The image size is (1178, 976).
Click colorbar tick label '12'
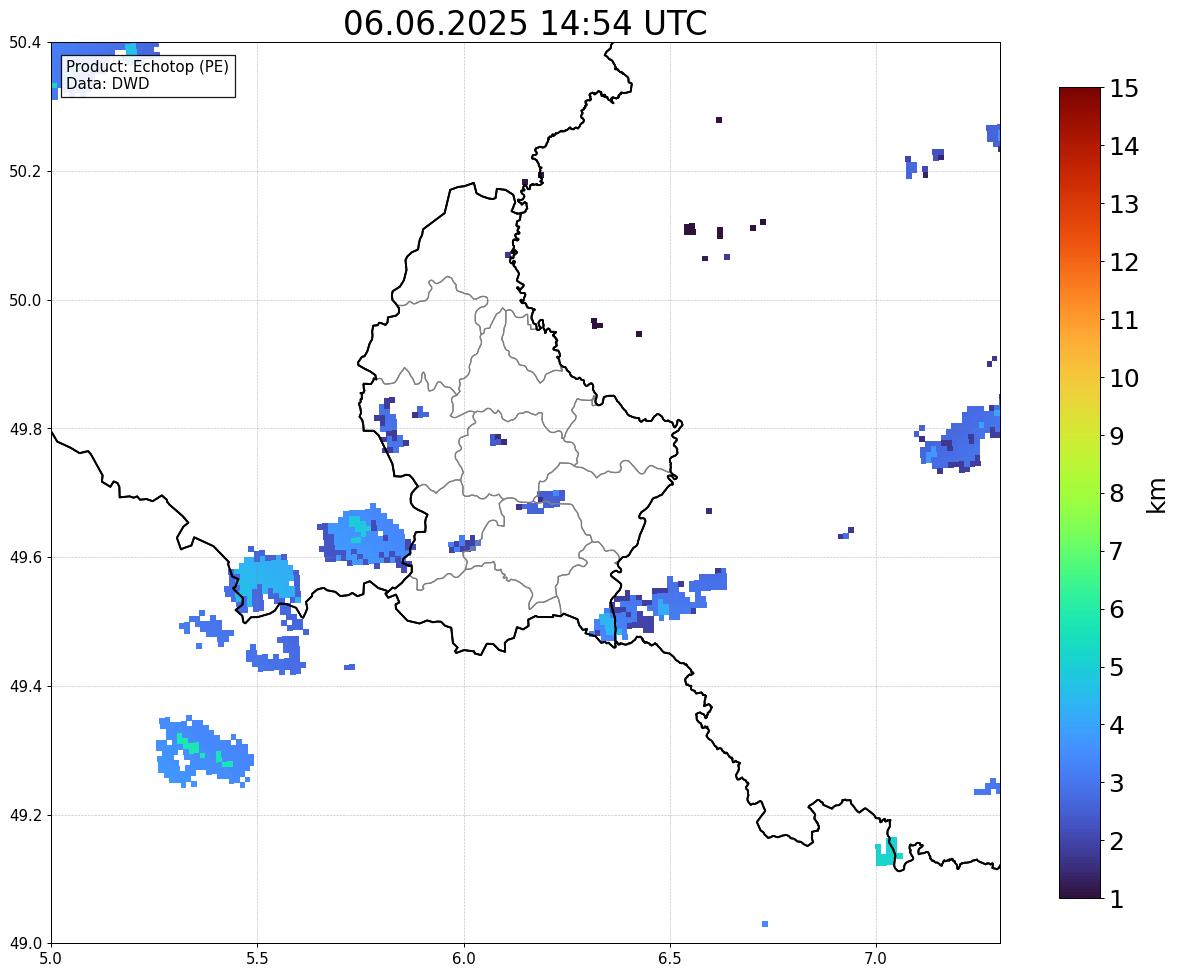click(1123, 262)
